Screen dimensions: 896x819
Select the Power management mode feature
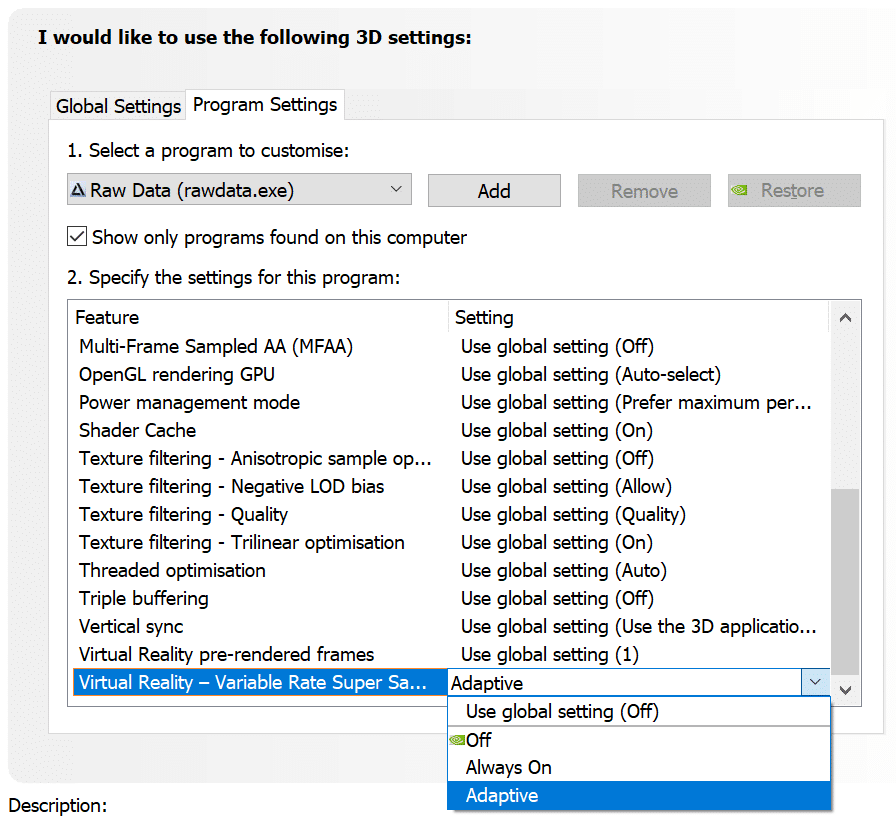point(189,402)
